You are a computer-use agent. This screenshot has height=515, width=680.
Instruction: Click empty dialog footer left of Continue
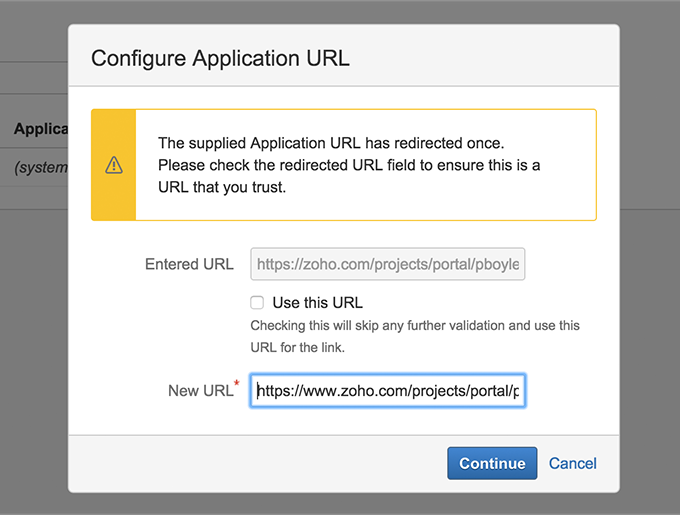pyautogui.click(x=250, y=463)
